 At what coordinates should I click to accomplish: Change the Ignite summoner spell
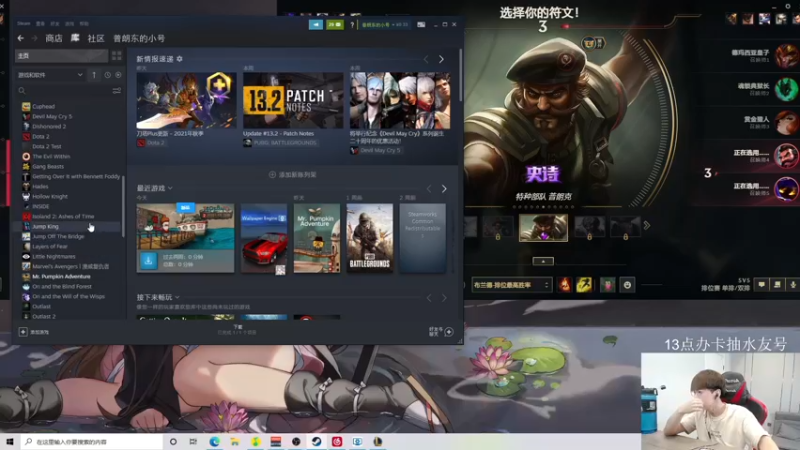click(565, 285)
